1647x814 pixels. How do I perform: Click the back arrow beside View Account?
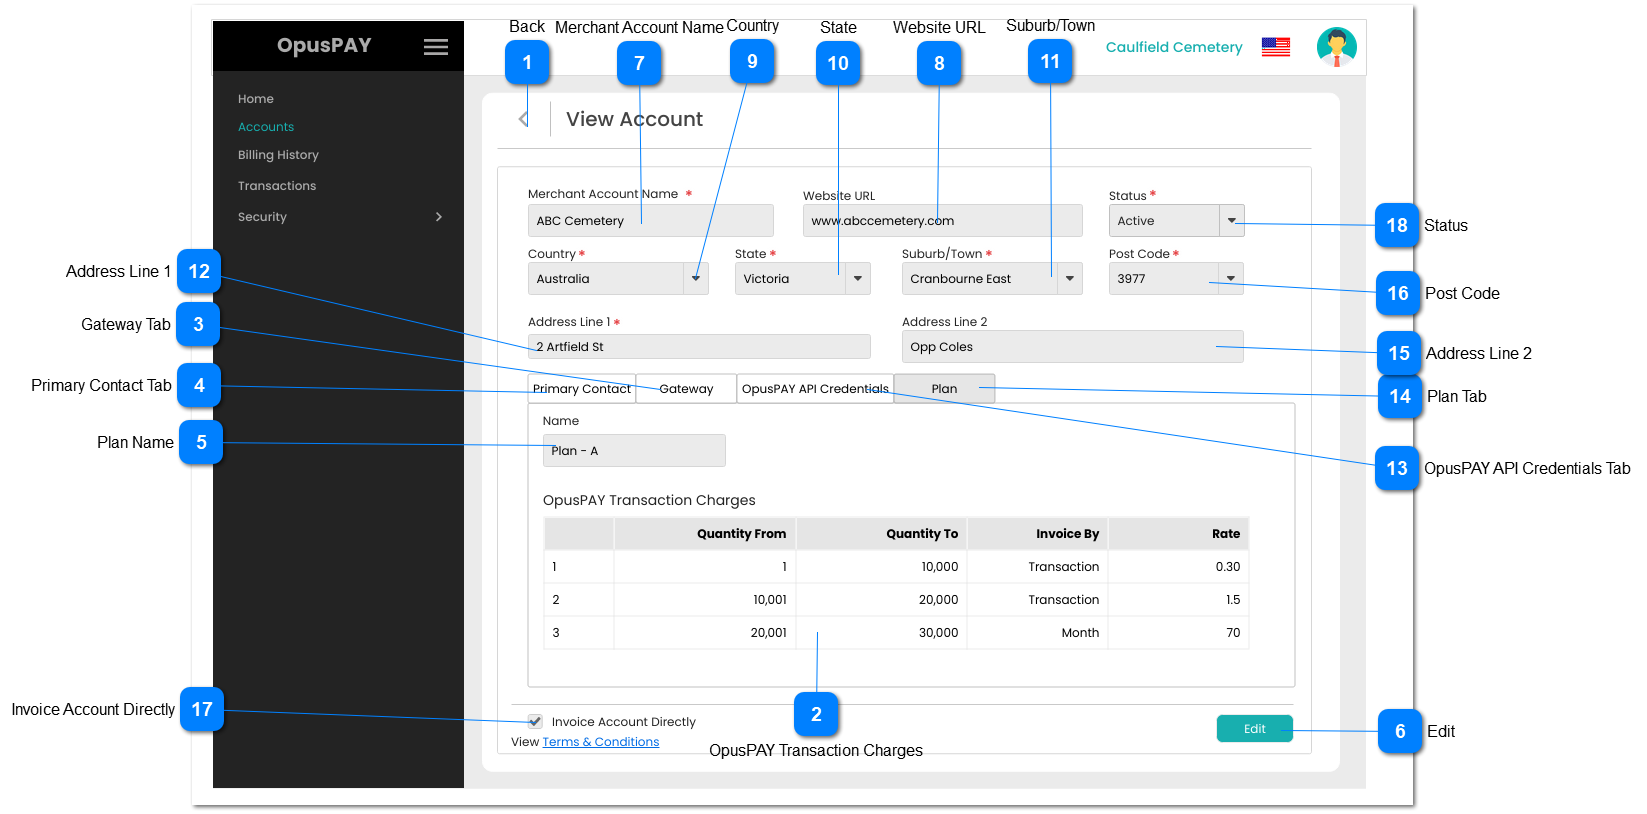(x=523, y=119)
